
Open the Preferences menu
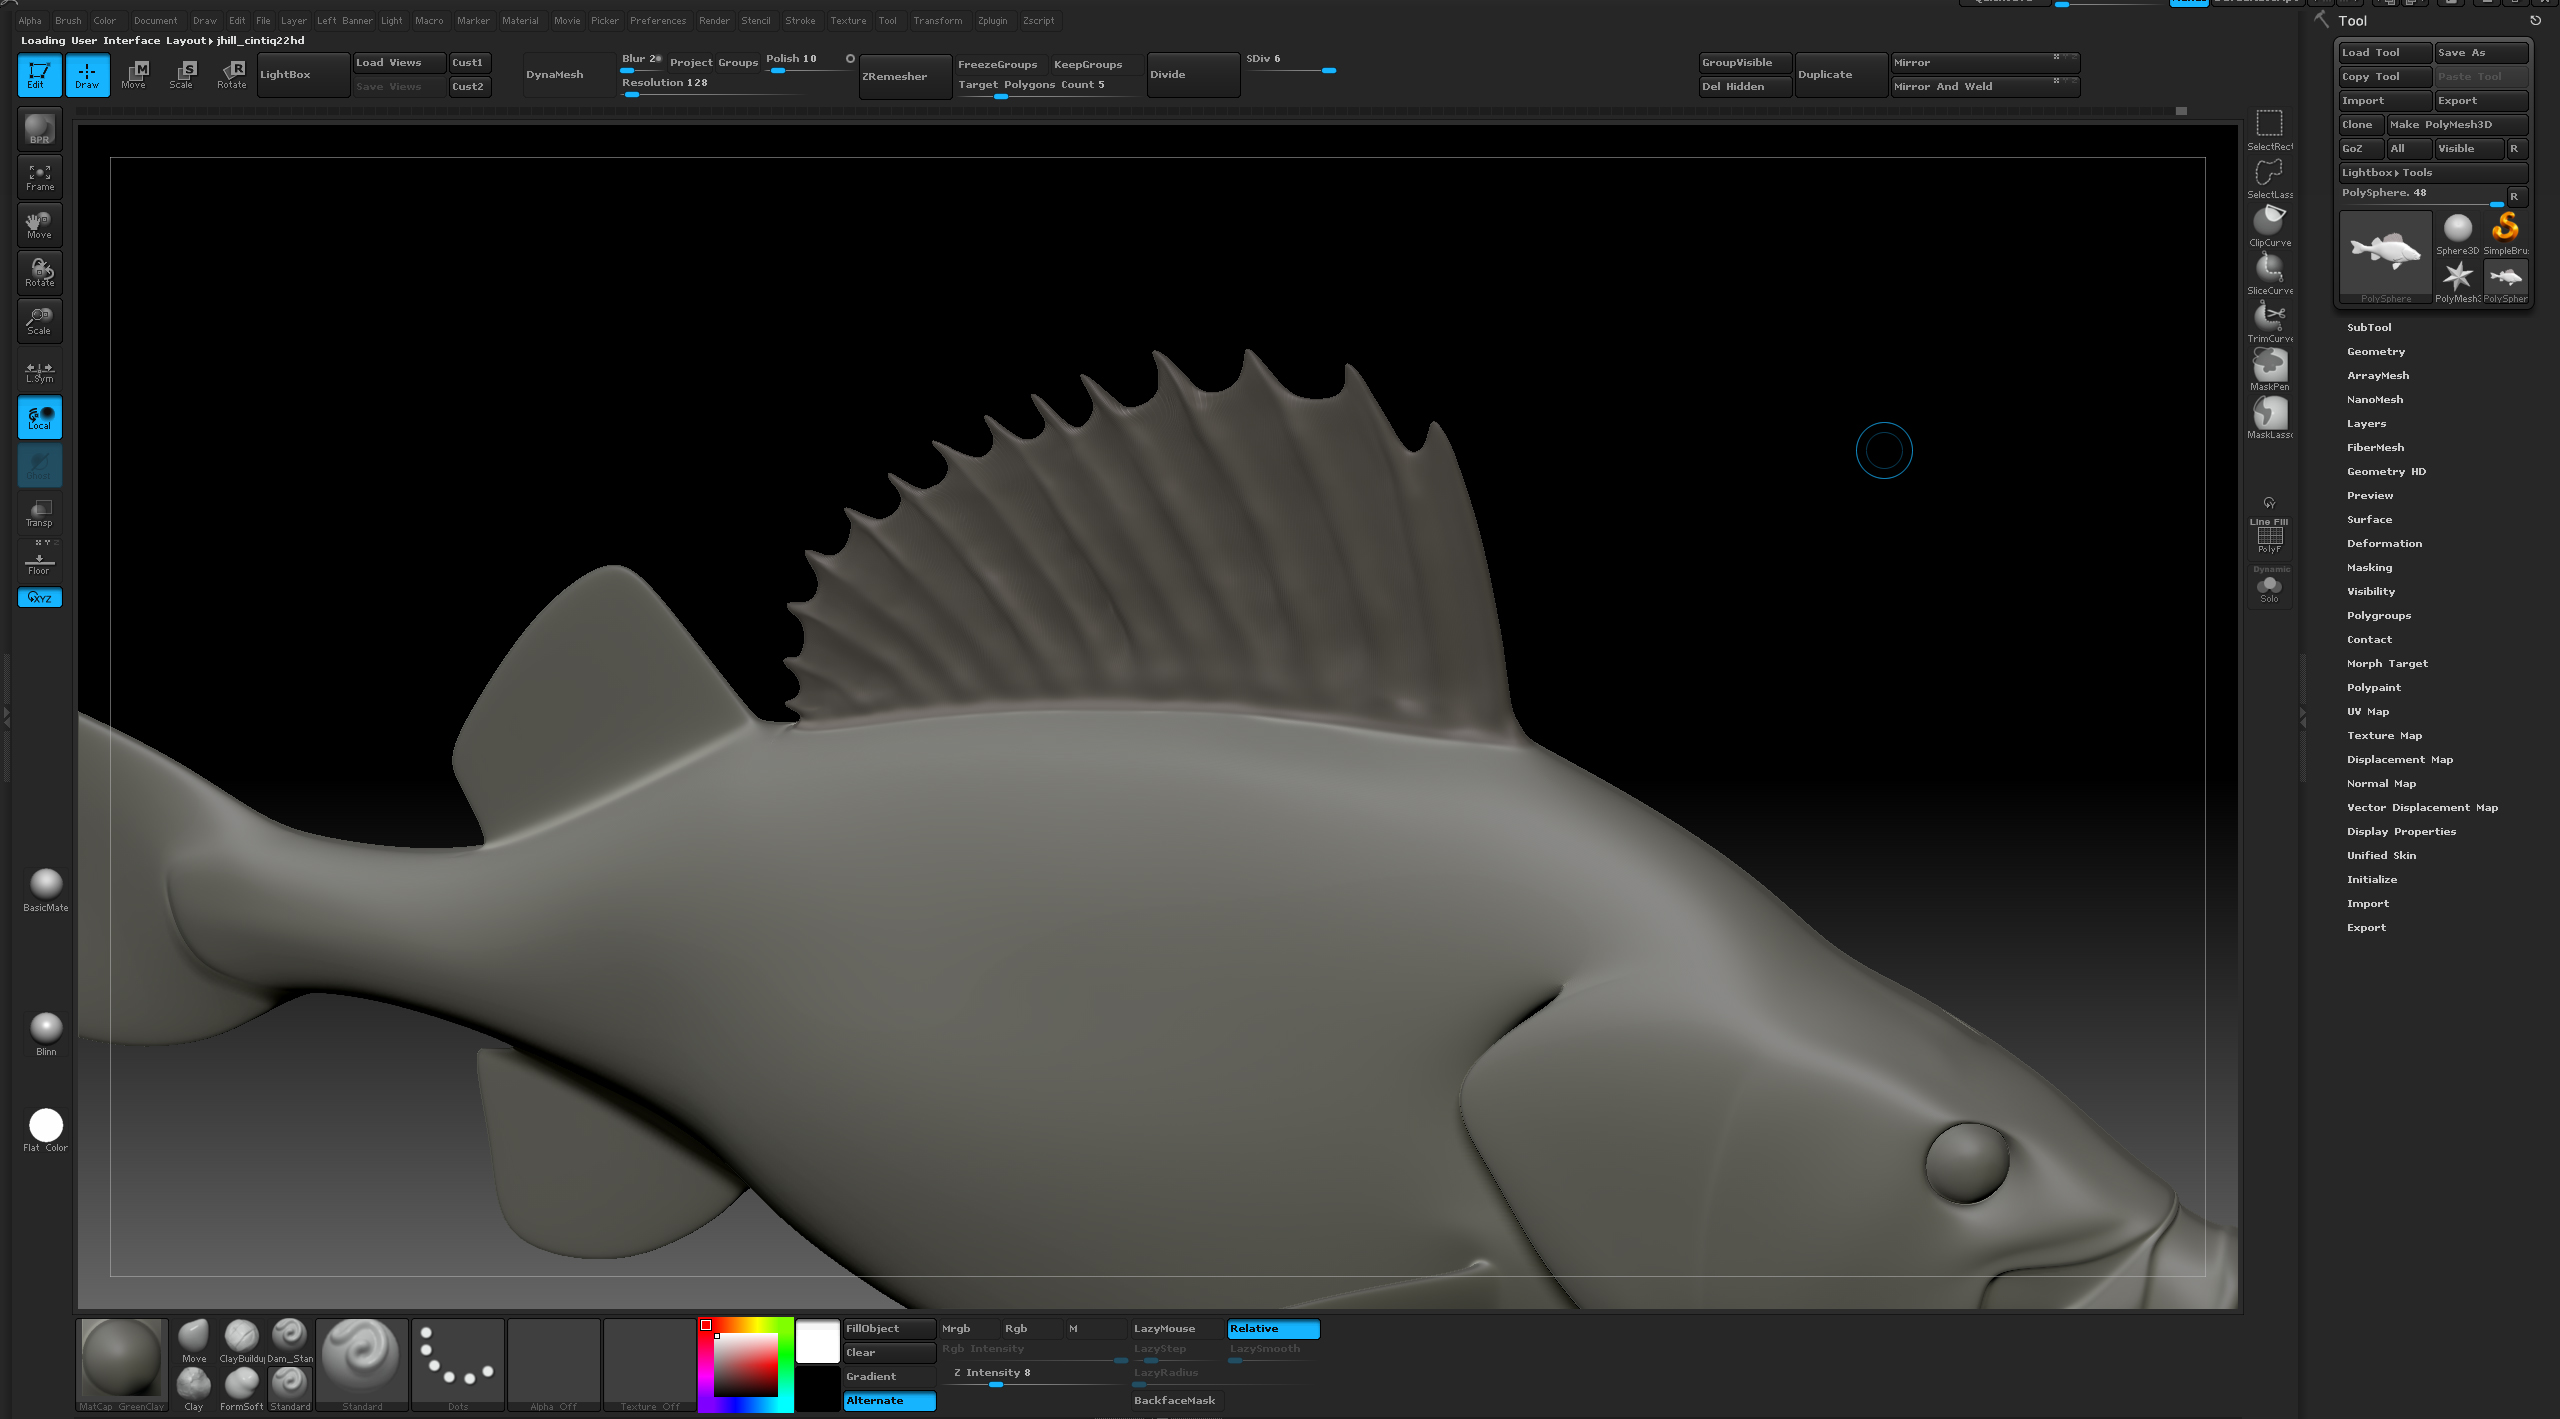(x=658, y=20)
